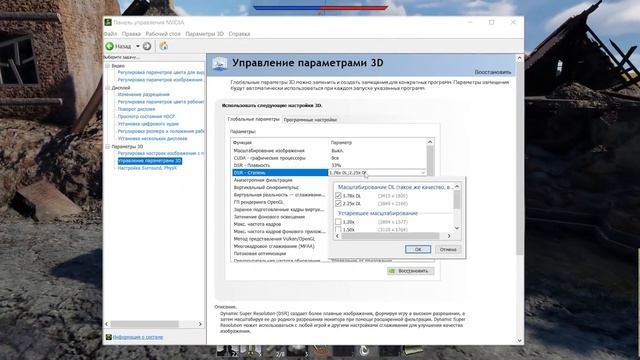The height and width of the screenshot is (360, 640).
Task: Select Настройка Surround, PhysX tree item
Action: pyautogui.click(x=147, y=168)
